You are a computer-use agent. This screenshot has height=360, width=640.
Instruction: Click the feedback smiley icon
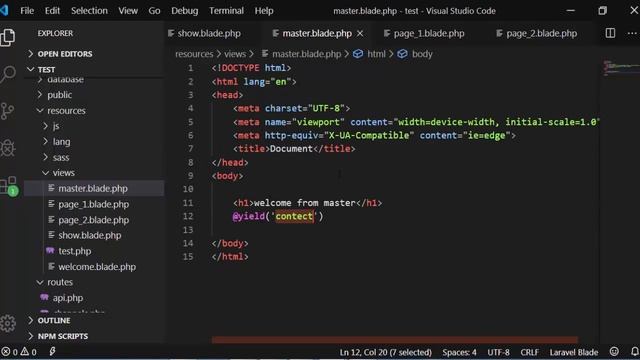pos(614,351)
